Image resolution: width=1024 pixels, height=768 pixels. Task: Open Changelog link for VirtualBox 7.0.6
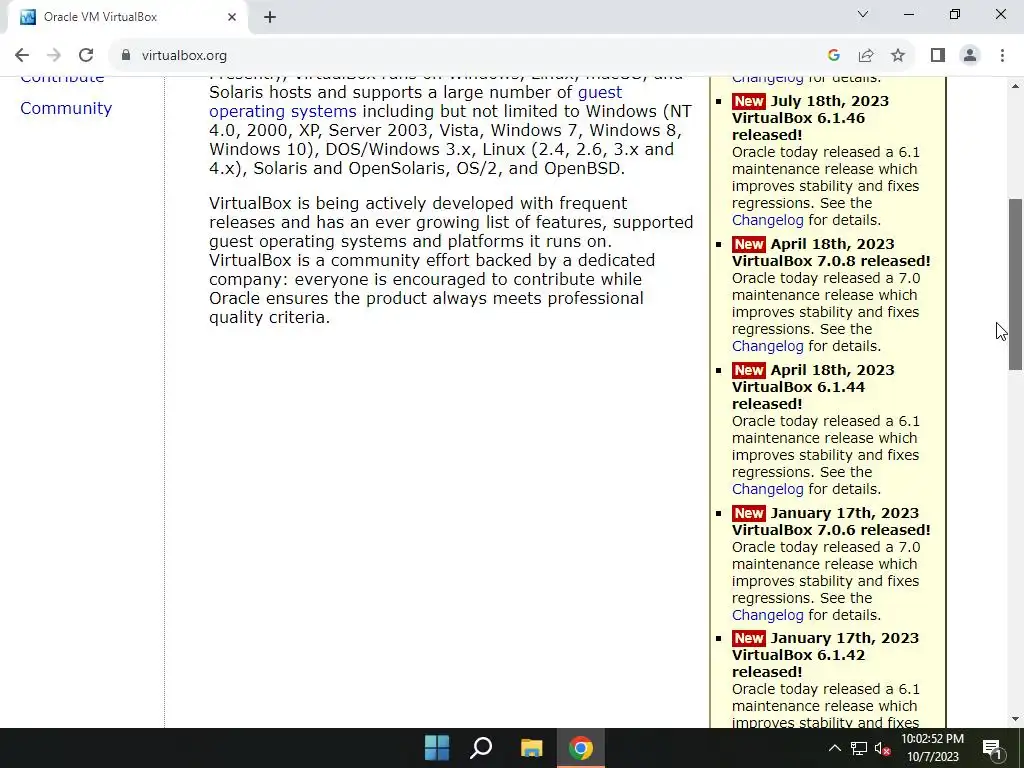coord(767,615)
